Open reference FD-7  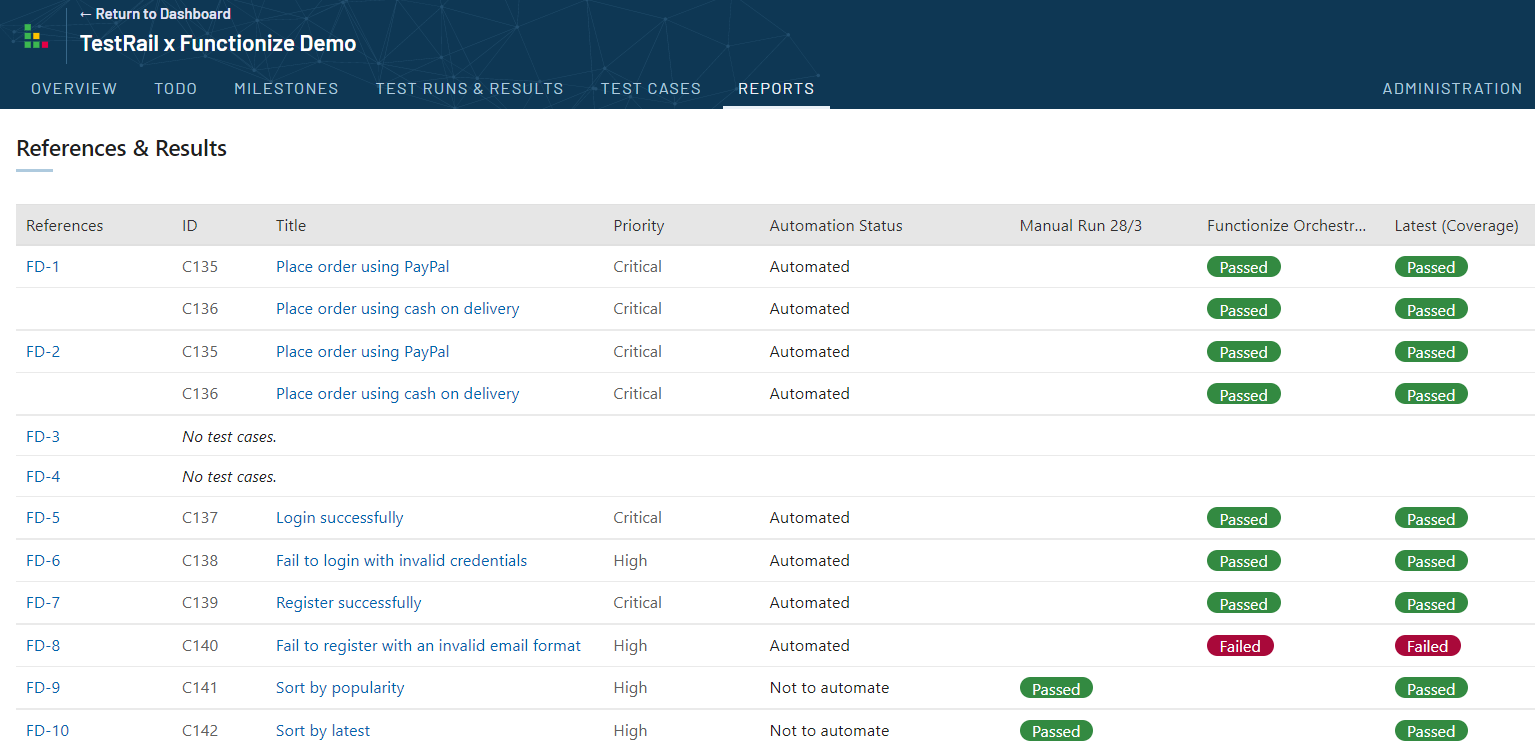point(43,603)
